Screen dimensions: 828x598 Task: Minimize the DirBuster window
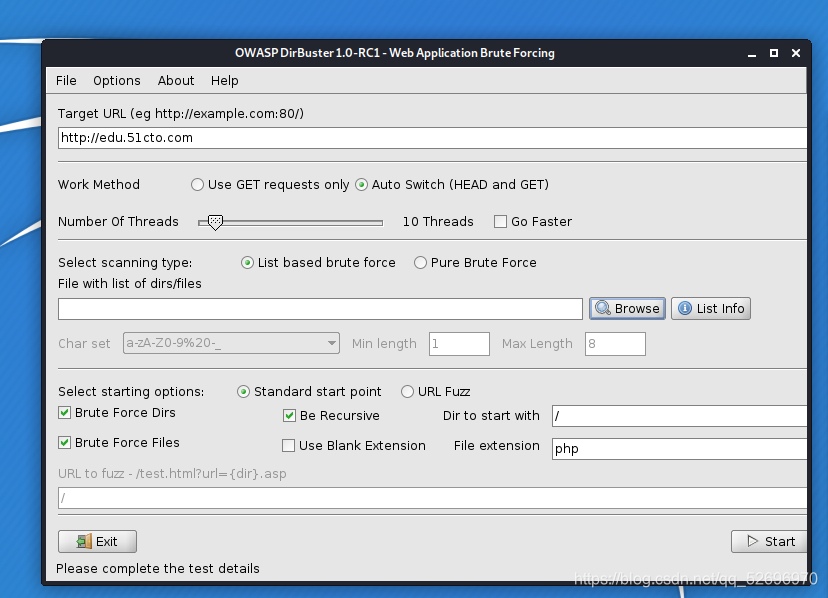pyautogui.click(x=752, y=53)
